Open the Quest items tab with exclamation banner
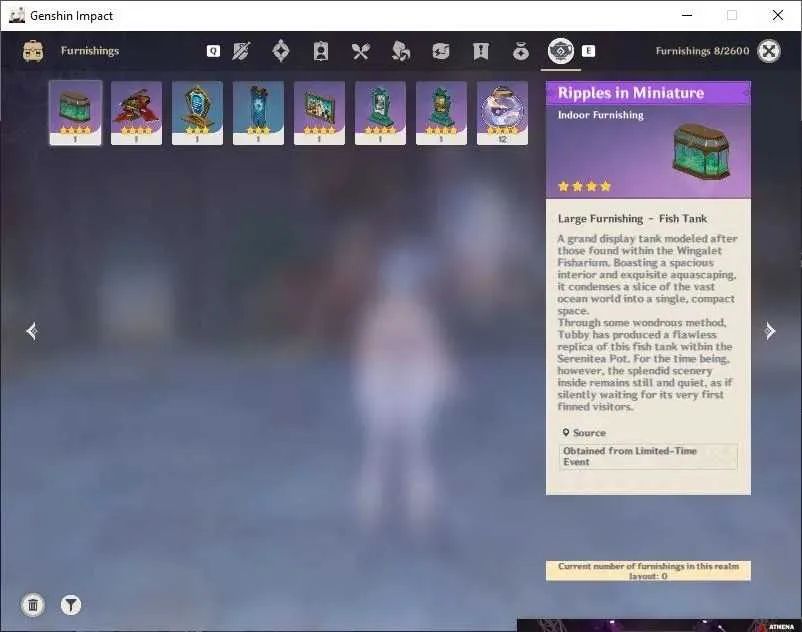The width and height of the screenshot is (802, 632). pos(480,51)
